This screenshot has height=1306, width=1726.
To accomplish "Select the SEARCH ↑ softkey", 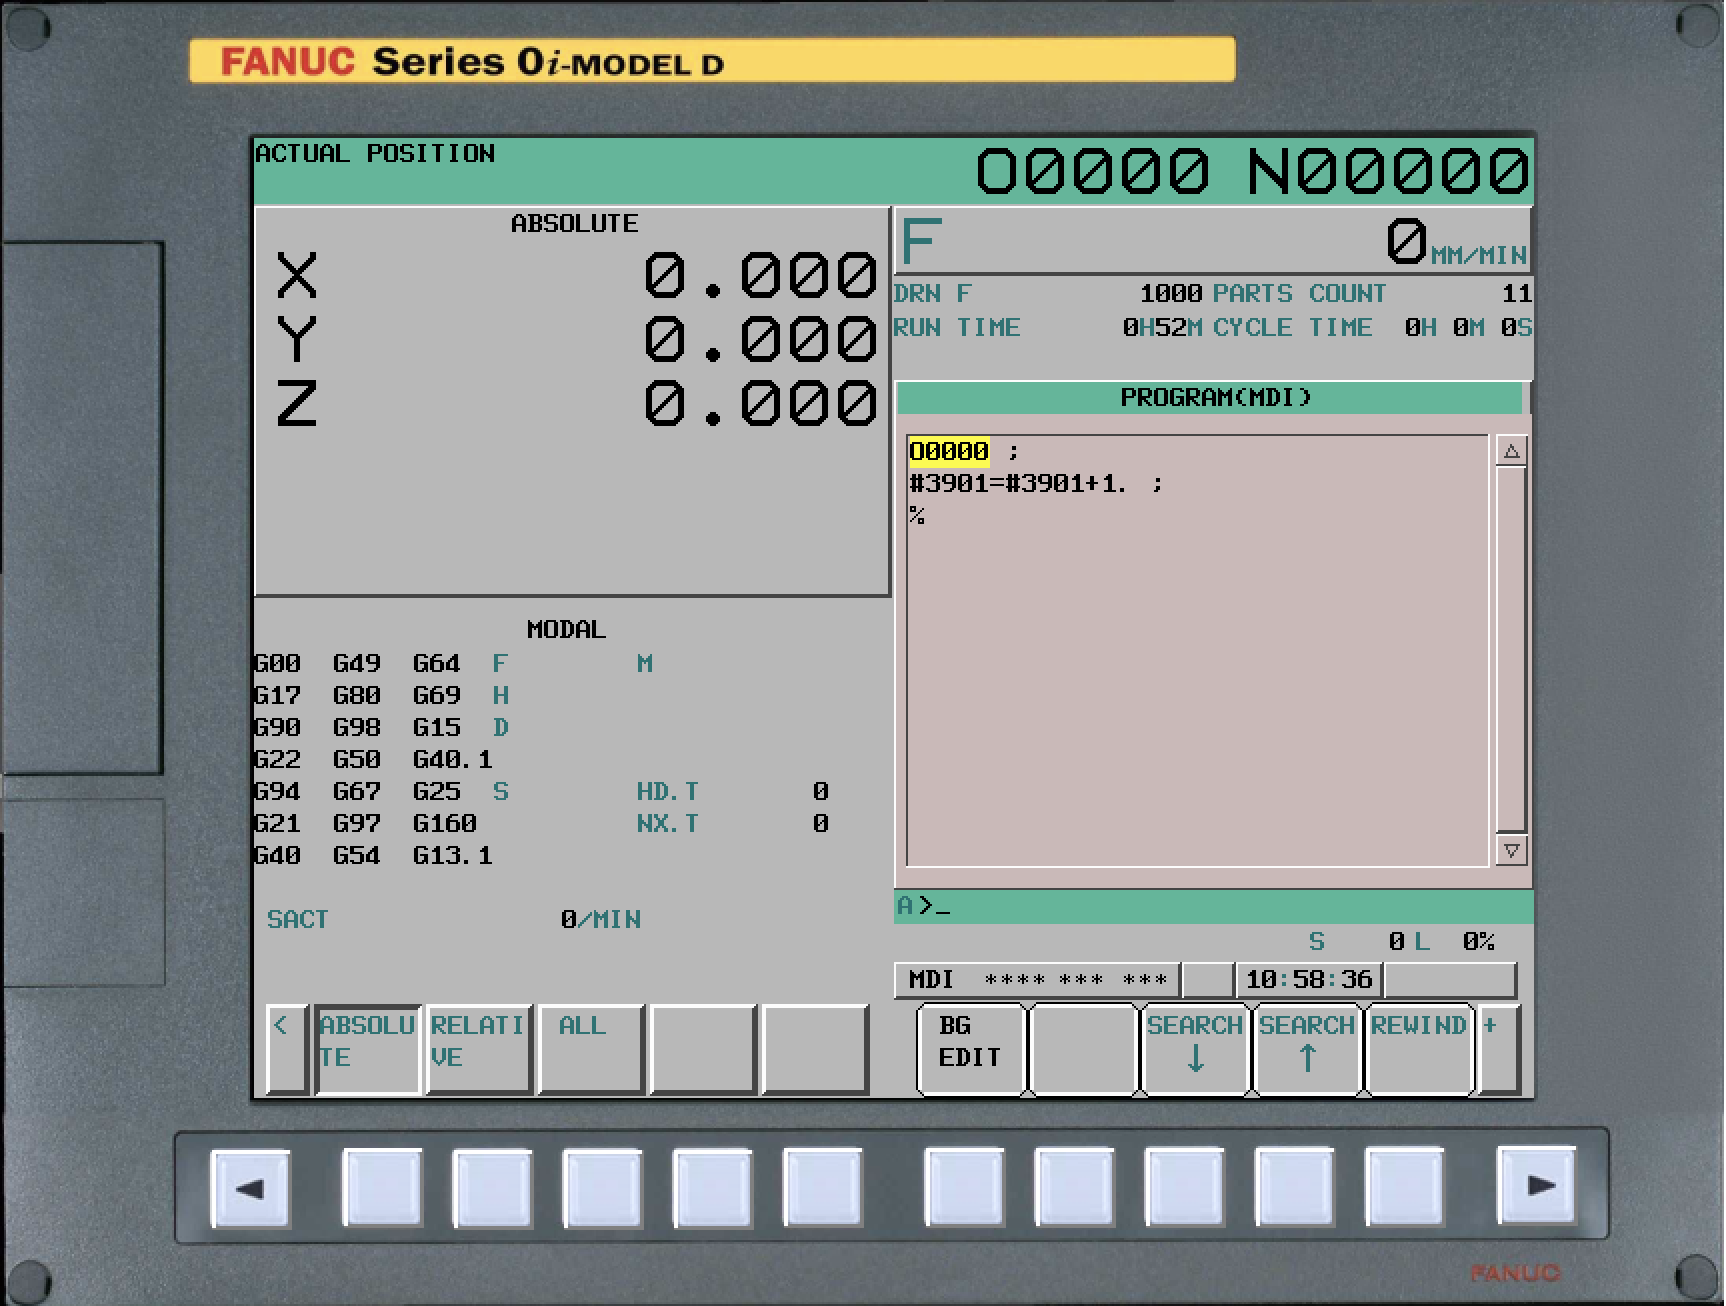I will [x=1308, y=1046].
